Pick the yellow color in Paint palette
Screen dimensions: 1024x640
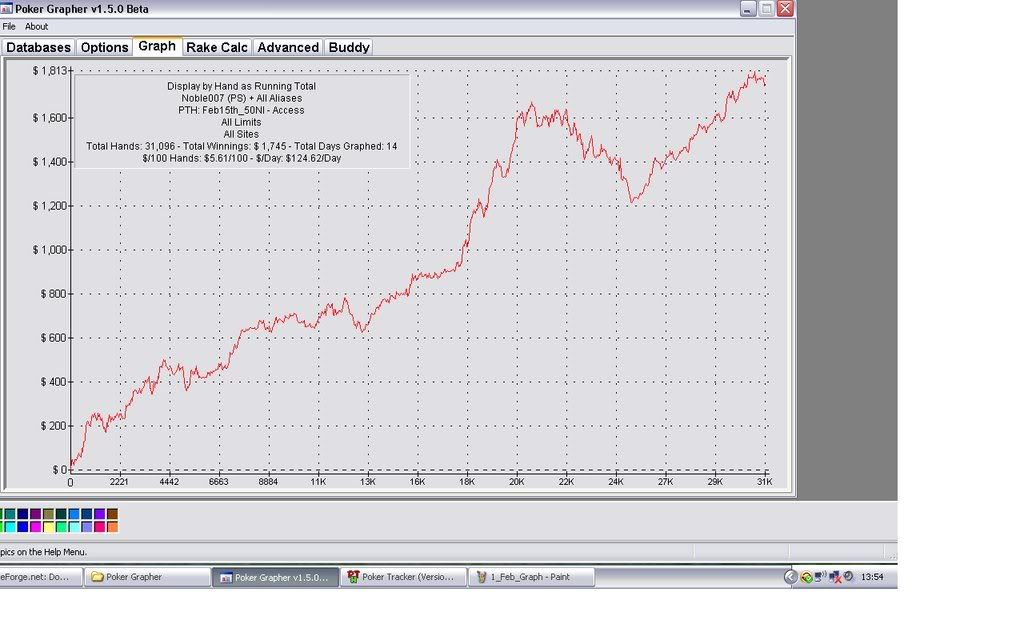click(x=49, y=526)
